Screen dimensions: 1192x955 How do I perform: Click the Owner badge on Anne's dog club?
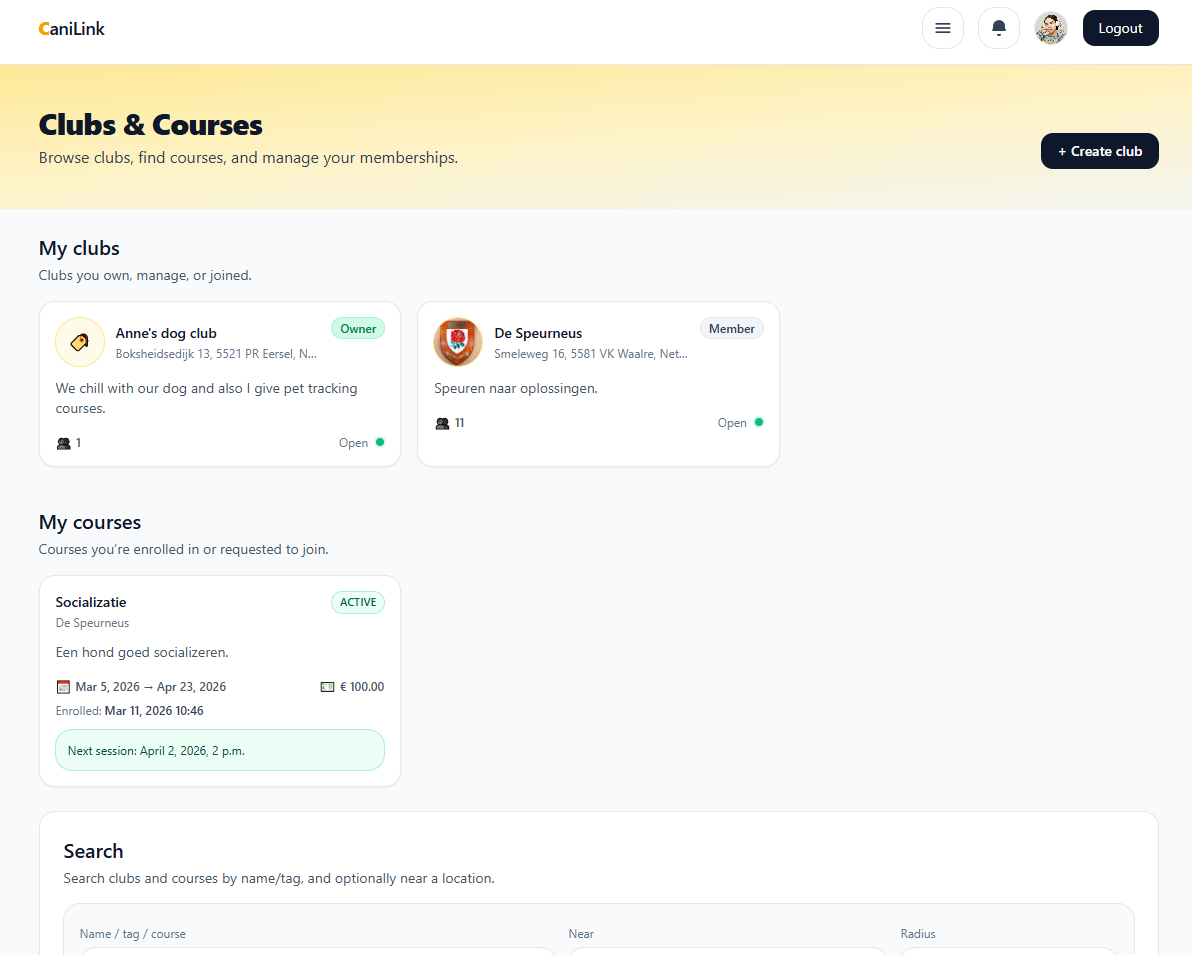tap(358, 329)
